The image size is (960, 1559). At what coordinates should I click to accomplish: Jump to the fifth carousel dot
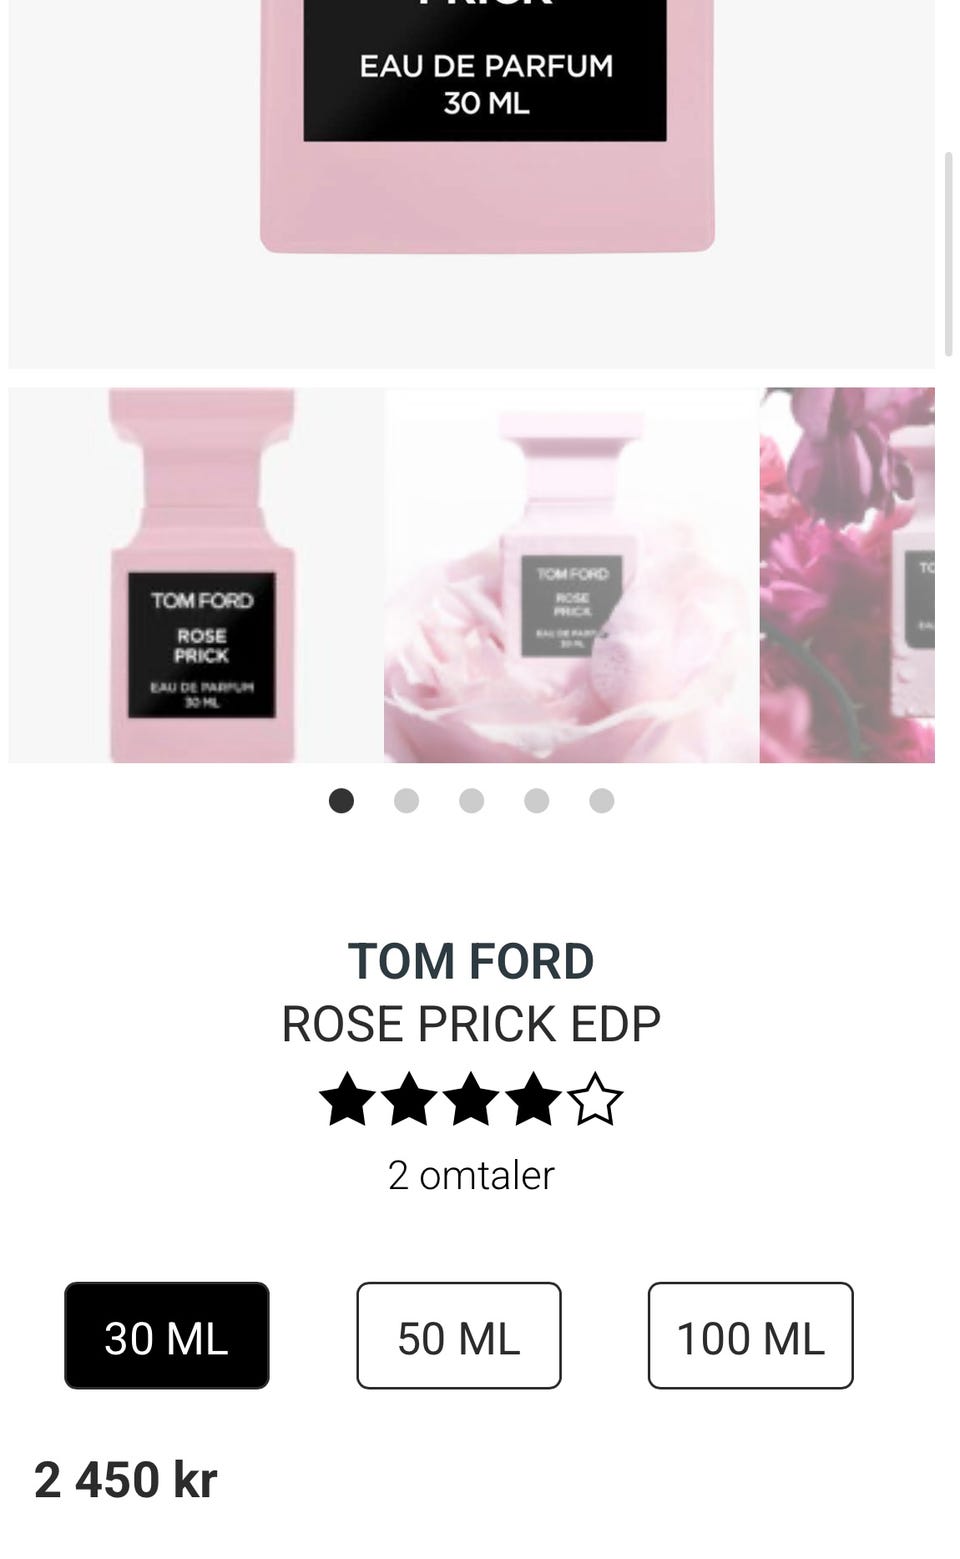click(602, 801)
